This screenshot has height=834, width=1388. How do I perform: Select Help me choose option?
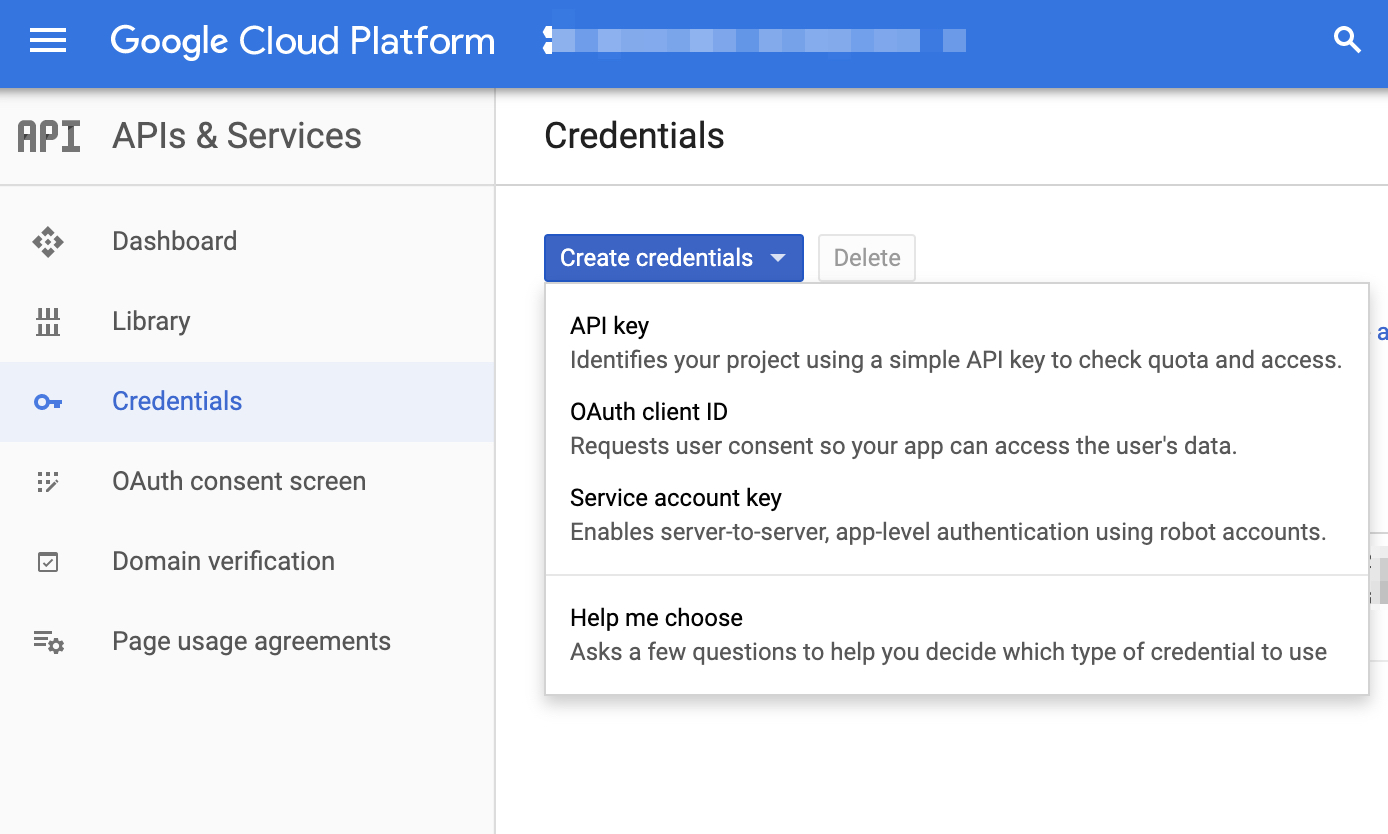[956, 635]
